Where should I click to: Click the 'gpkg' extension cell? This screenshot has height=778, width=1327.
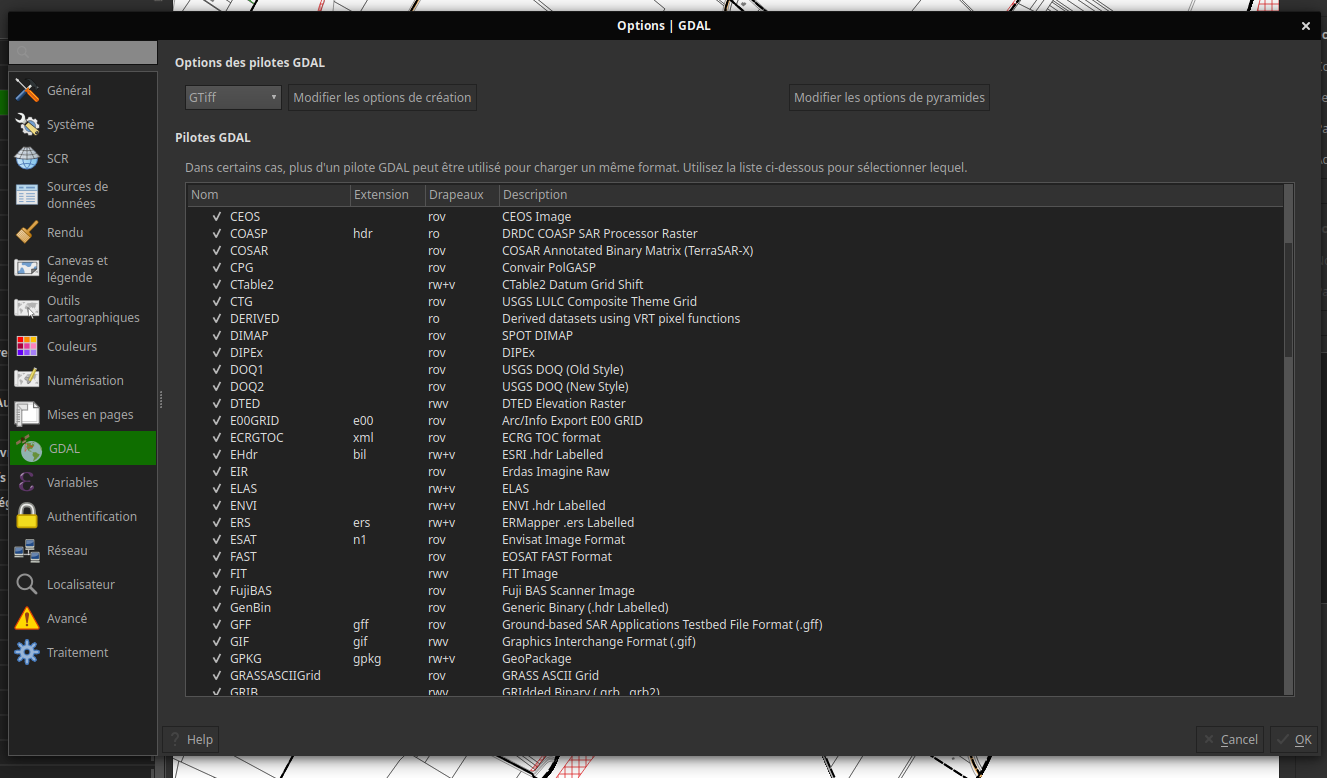[367, 658]
